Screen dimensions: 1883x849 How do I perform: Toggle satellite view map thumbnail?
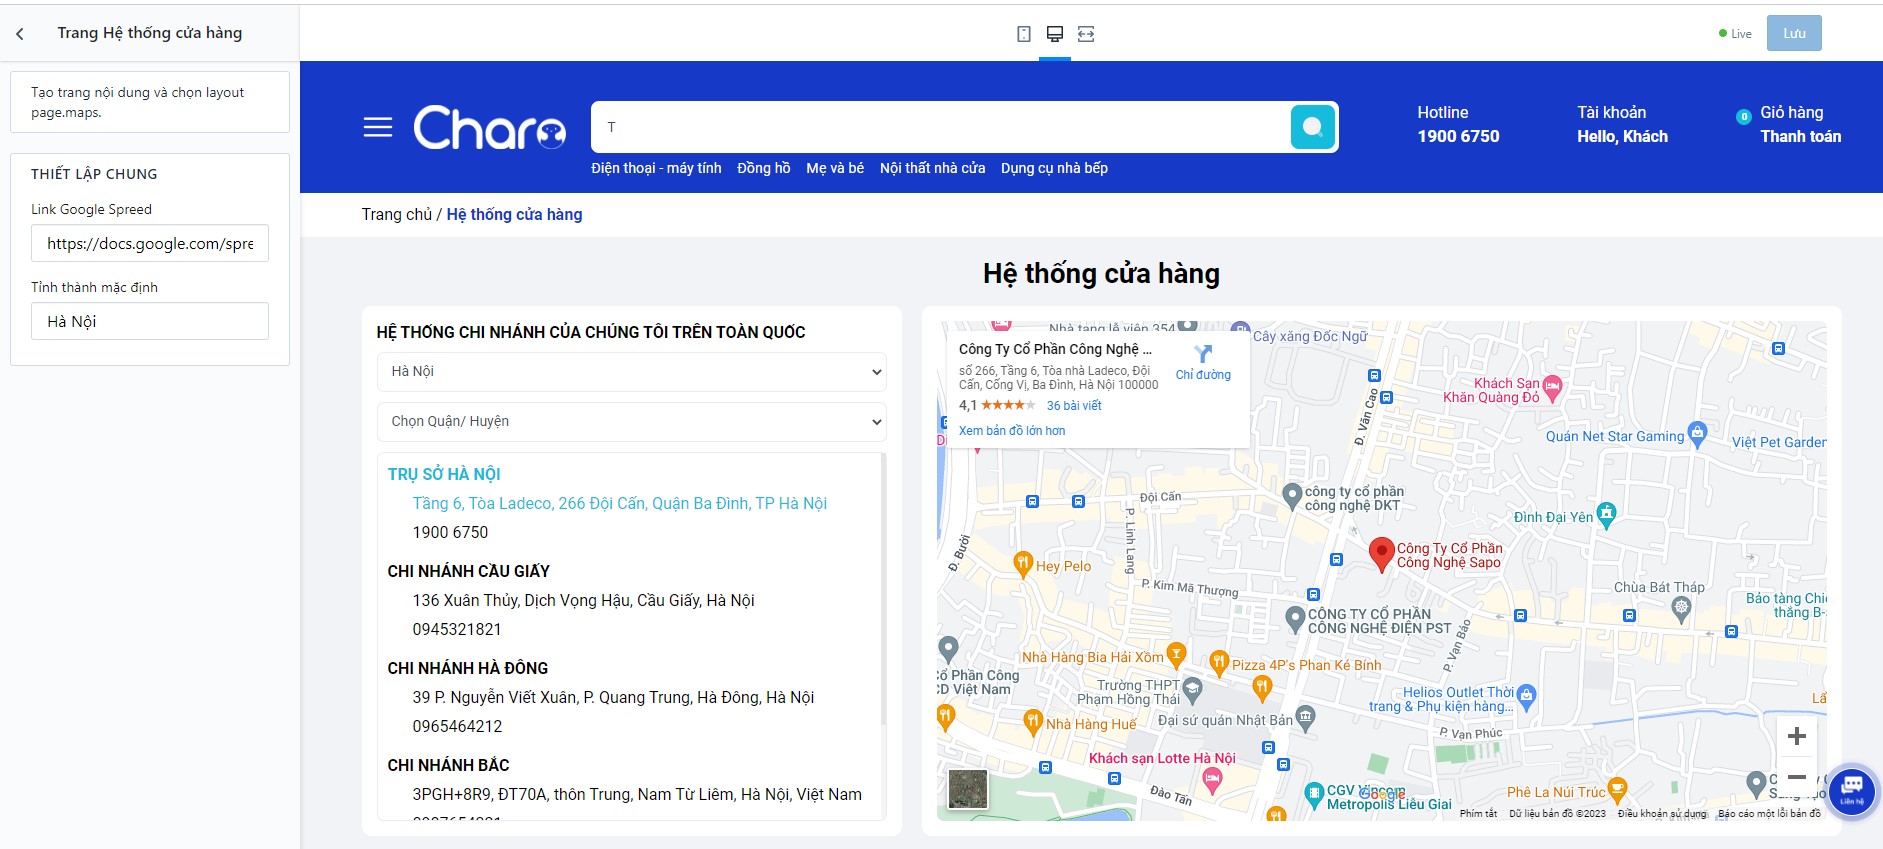967,789
